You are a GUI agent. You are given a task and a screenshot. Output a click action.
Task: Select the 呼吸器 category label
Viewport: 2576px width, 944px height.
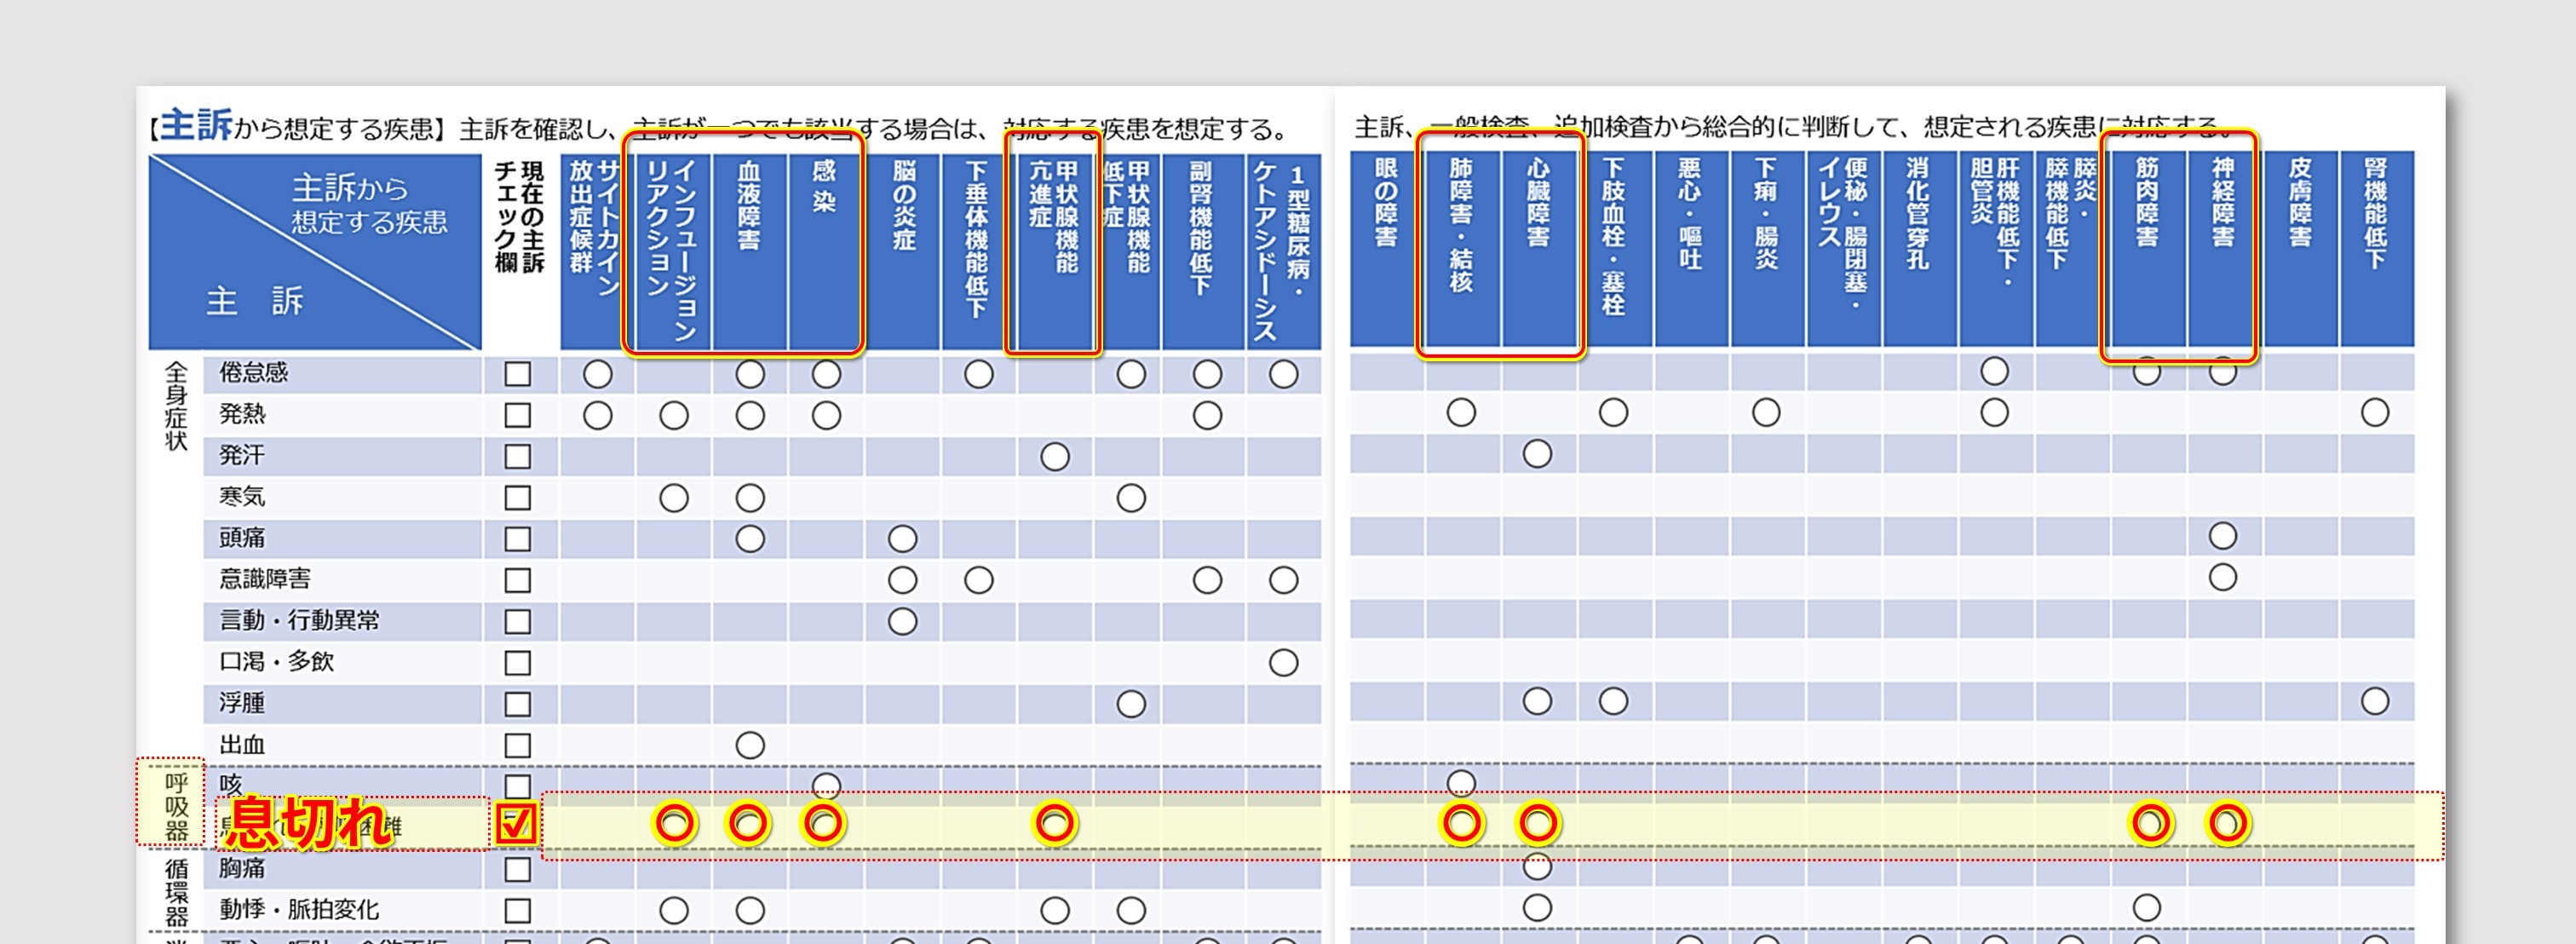point(176,805)
